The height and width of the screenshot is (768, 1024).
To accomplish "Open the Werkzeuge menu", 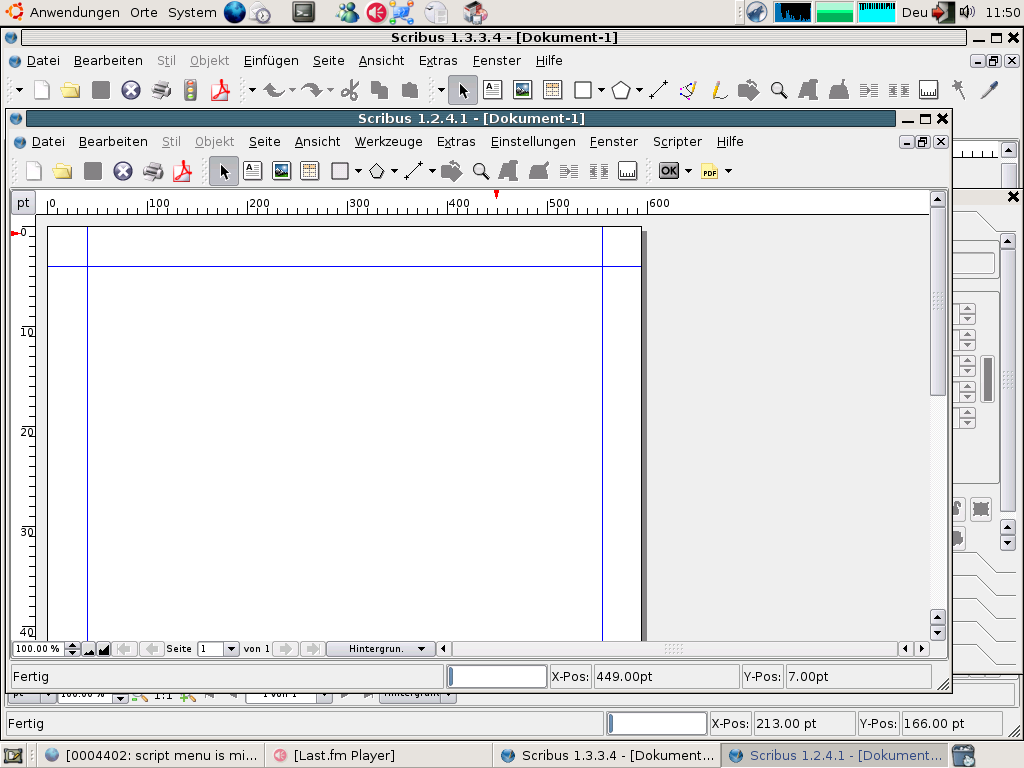I will point(388,142).
